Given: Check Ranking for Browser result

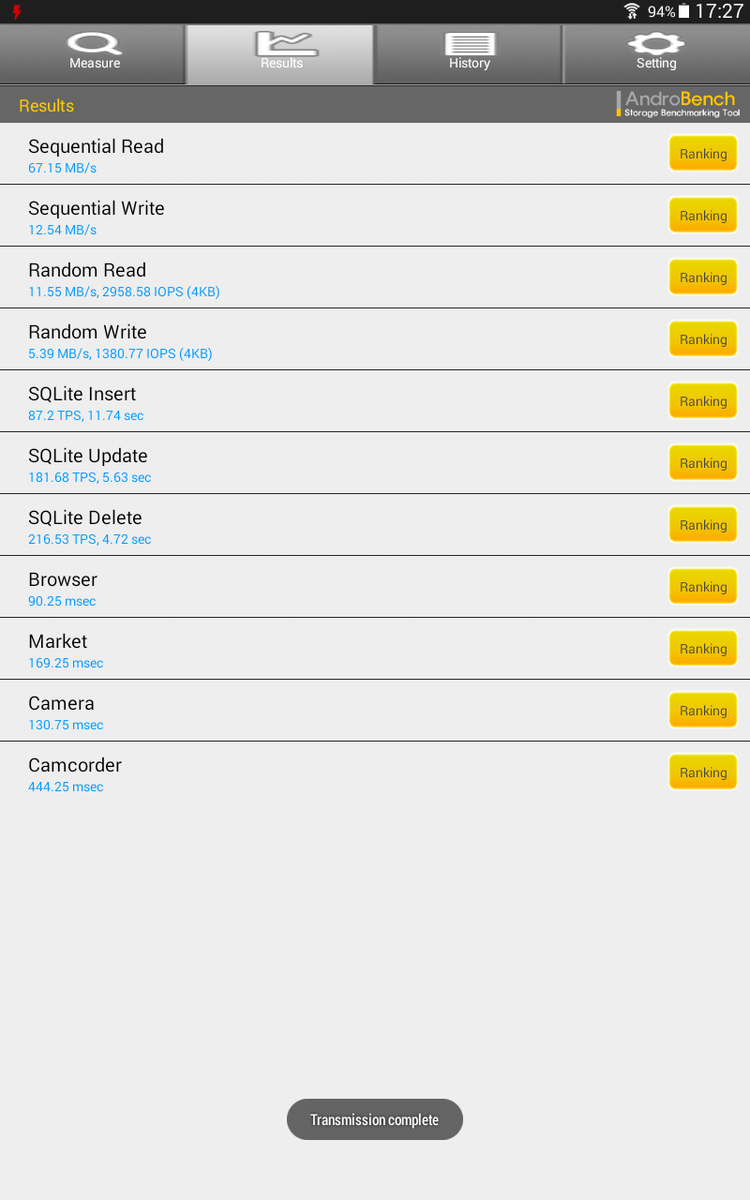Looking at the screenshot, I should point(703,588).
